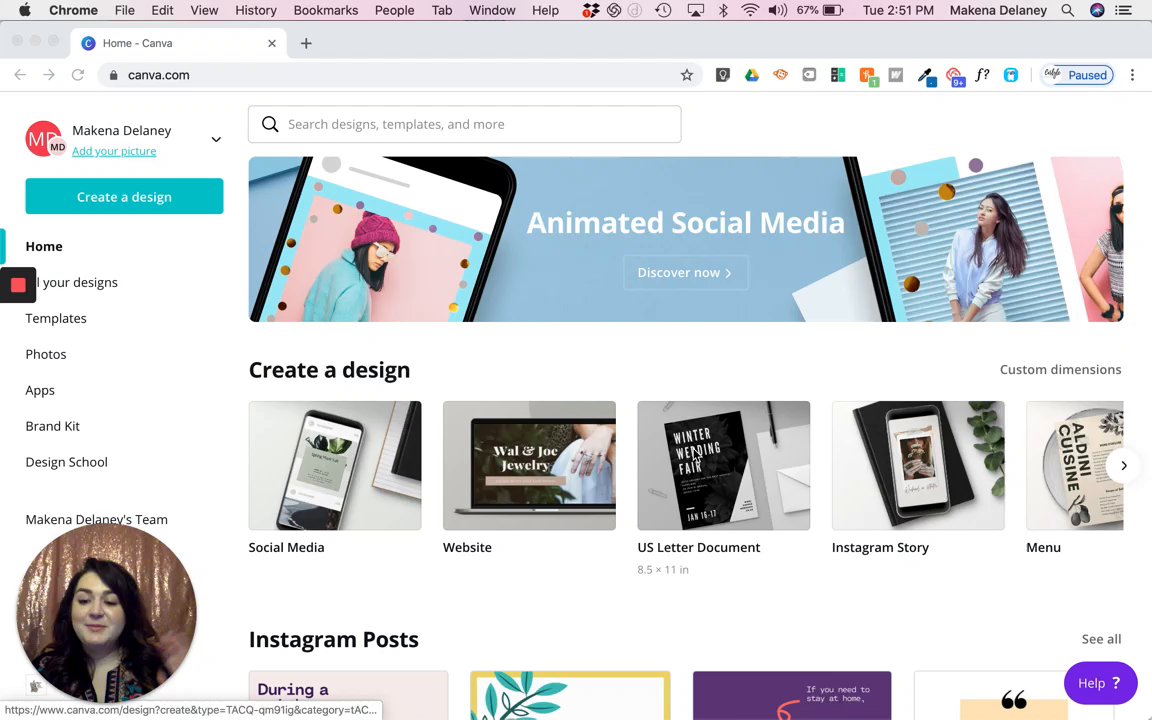1152x720 pixels.
Task: Click the lock icon beside canva.com
Action: (113, 75)
